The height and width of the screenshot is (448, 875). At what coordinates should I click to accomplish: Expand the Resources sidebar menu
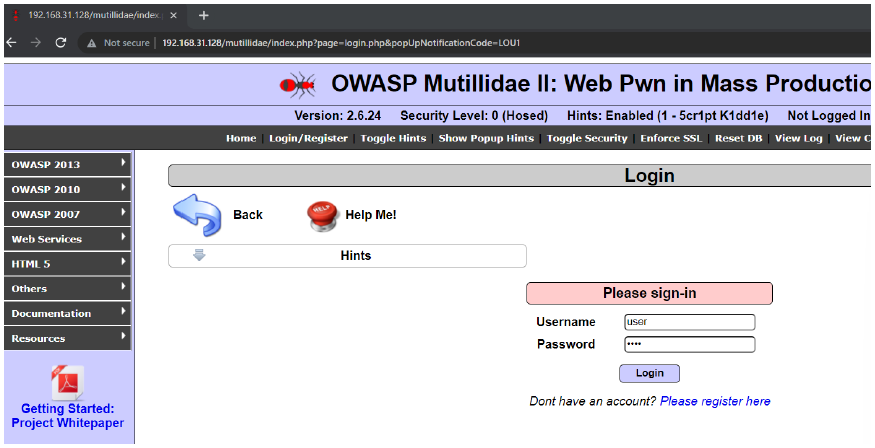pyautogui.click(x=68, y=338)
